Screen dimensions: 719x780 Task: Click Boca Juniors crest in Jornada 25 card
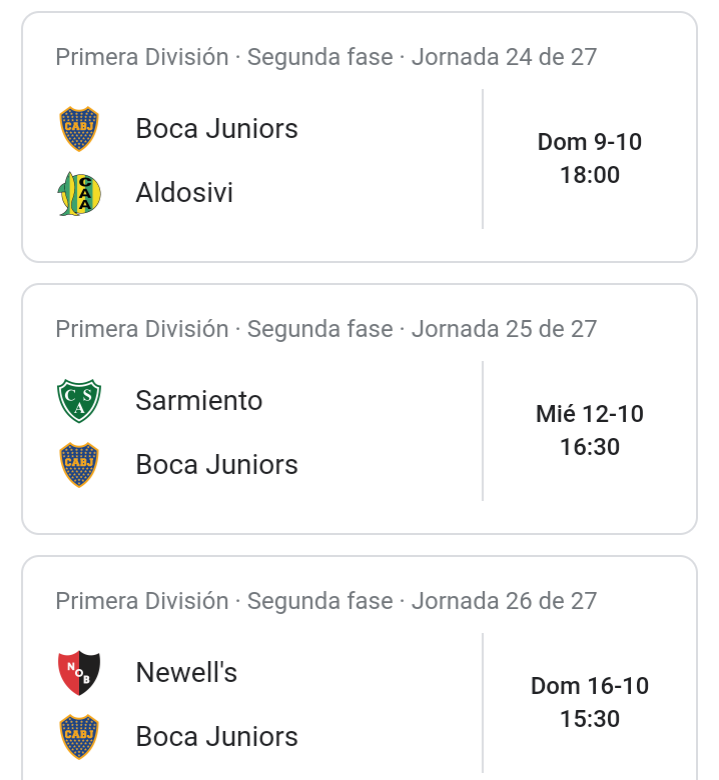79,465
